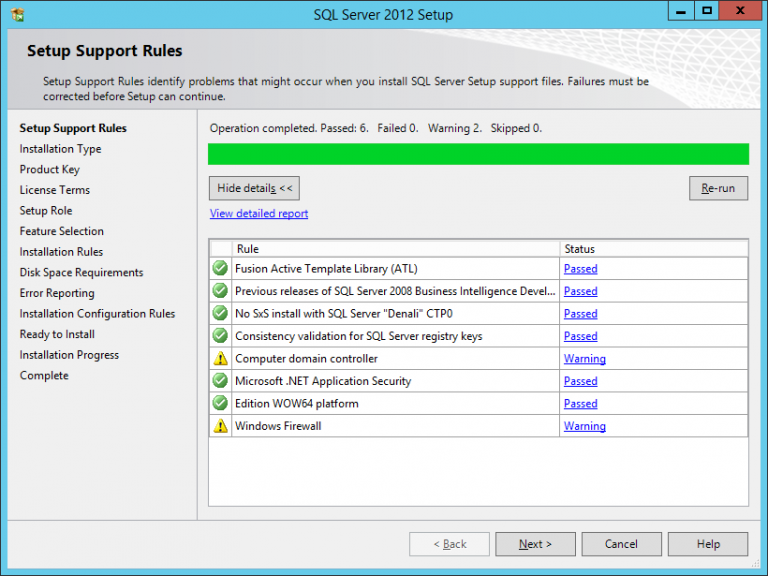Click the check icon for Edition WOW64 platform
Screen dimensions: 768x576
(220, 404)
